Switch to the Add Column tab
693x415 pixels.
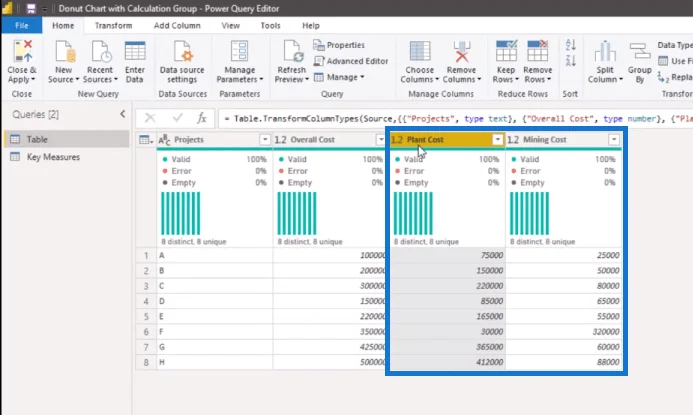pyautogui.click(x=177, y=26)
